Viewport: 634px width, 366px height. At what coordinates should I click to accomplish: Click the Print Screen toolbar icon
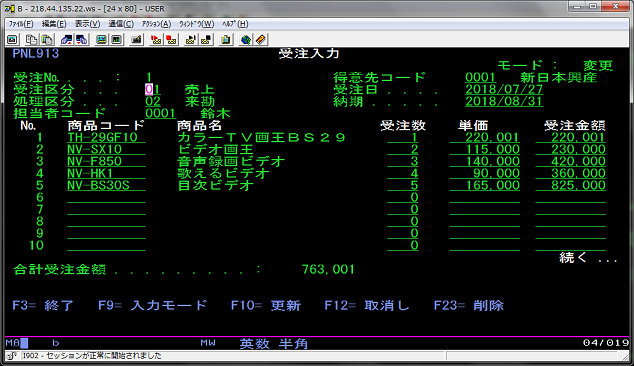click(x=13, y=39)
